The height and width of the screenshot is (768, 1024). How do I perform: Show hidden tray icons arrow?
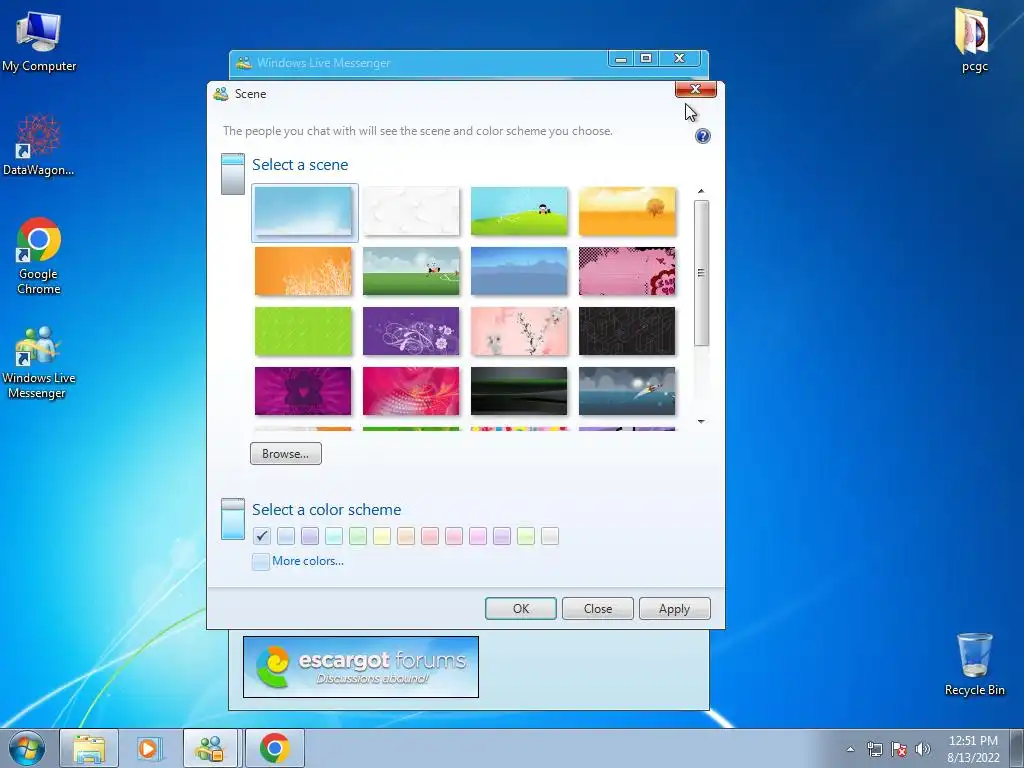850,749
